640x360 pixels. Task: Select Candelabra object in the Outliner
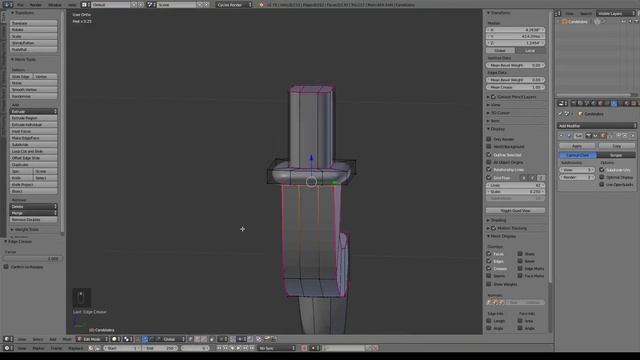[577, 21]
